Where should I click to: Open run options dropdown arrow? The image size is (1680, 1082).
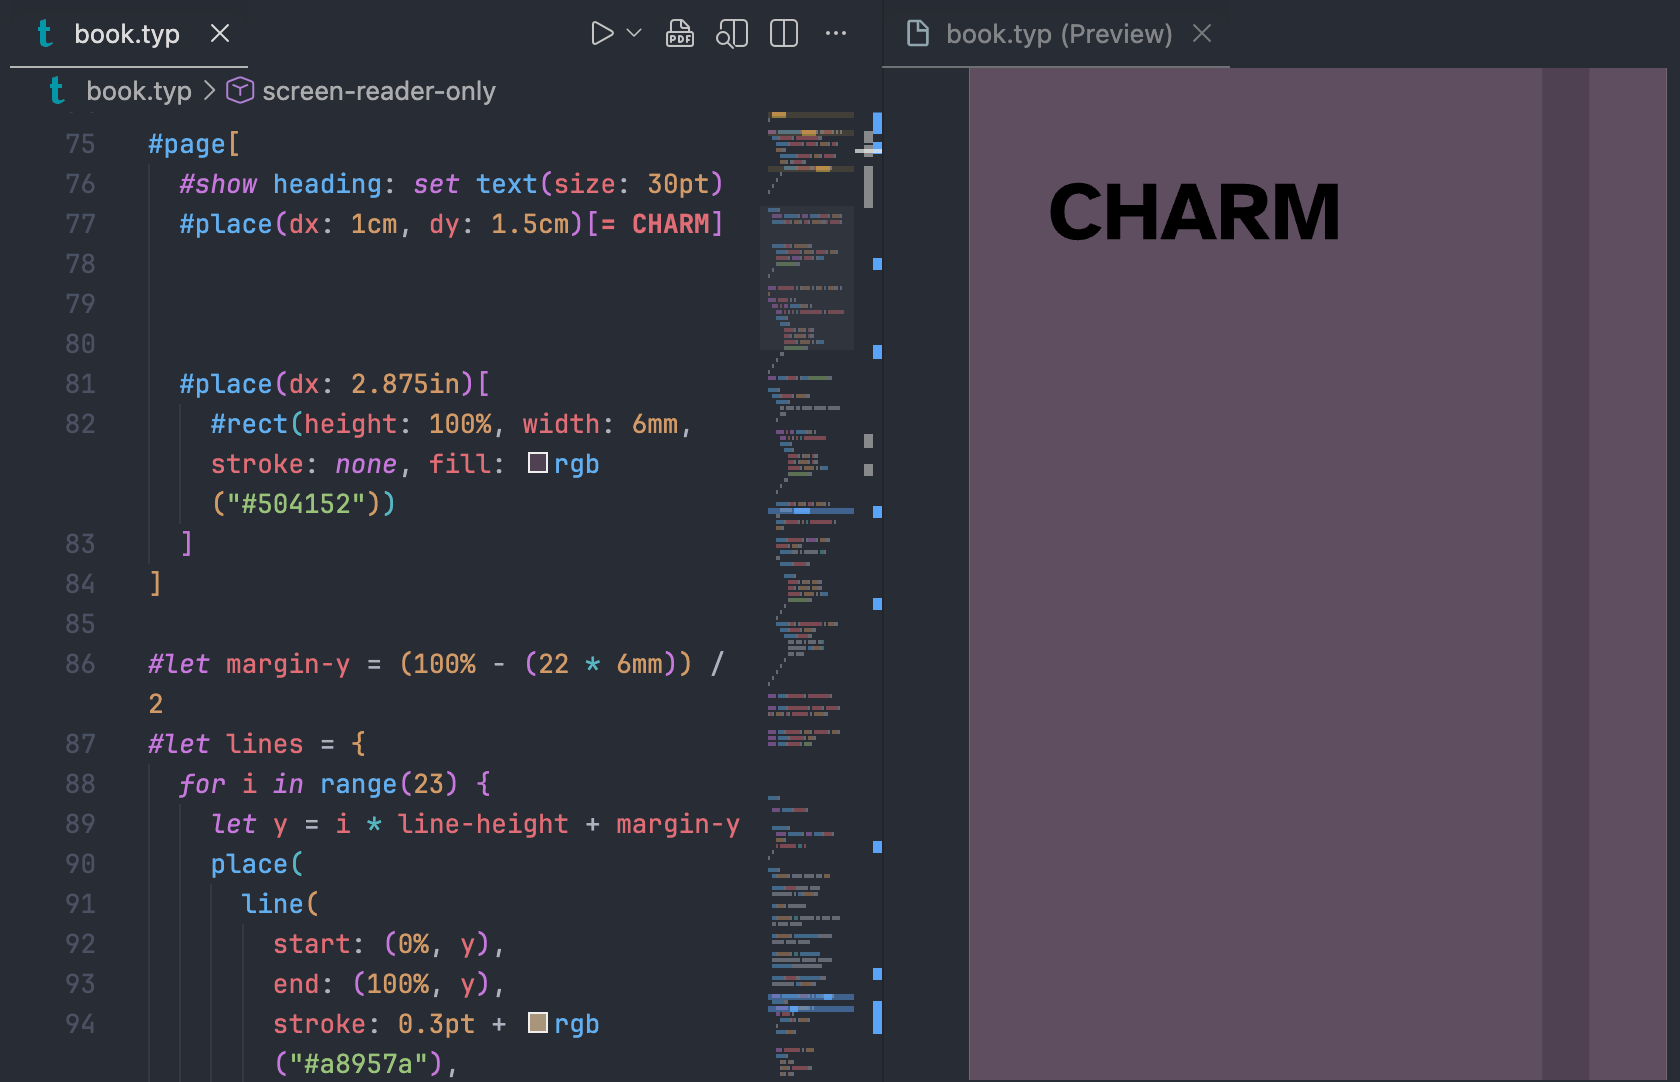[634, 34]
